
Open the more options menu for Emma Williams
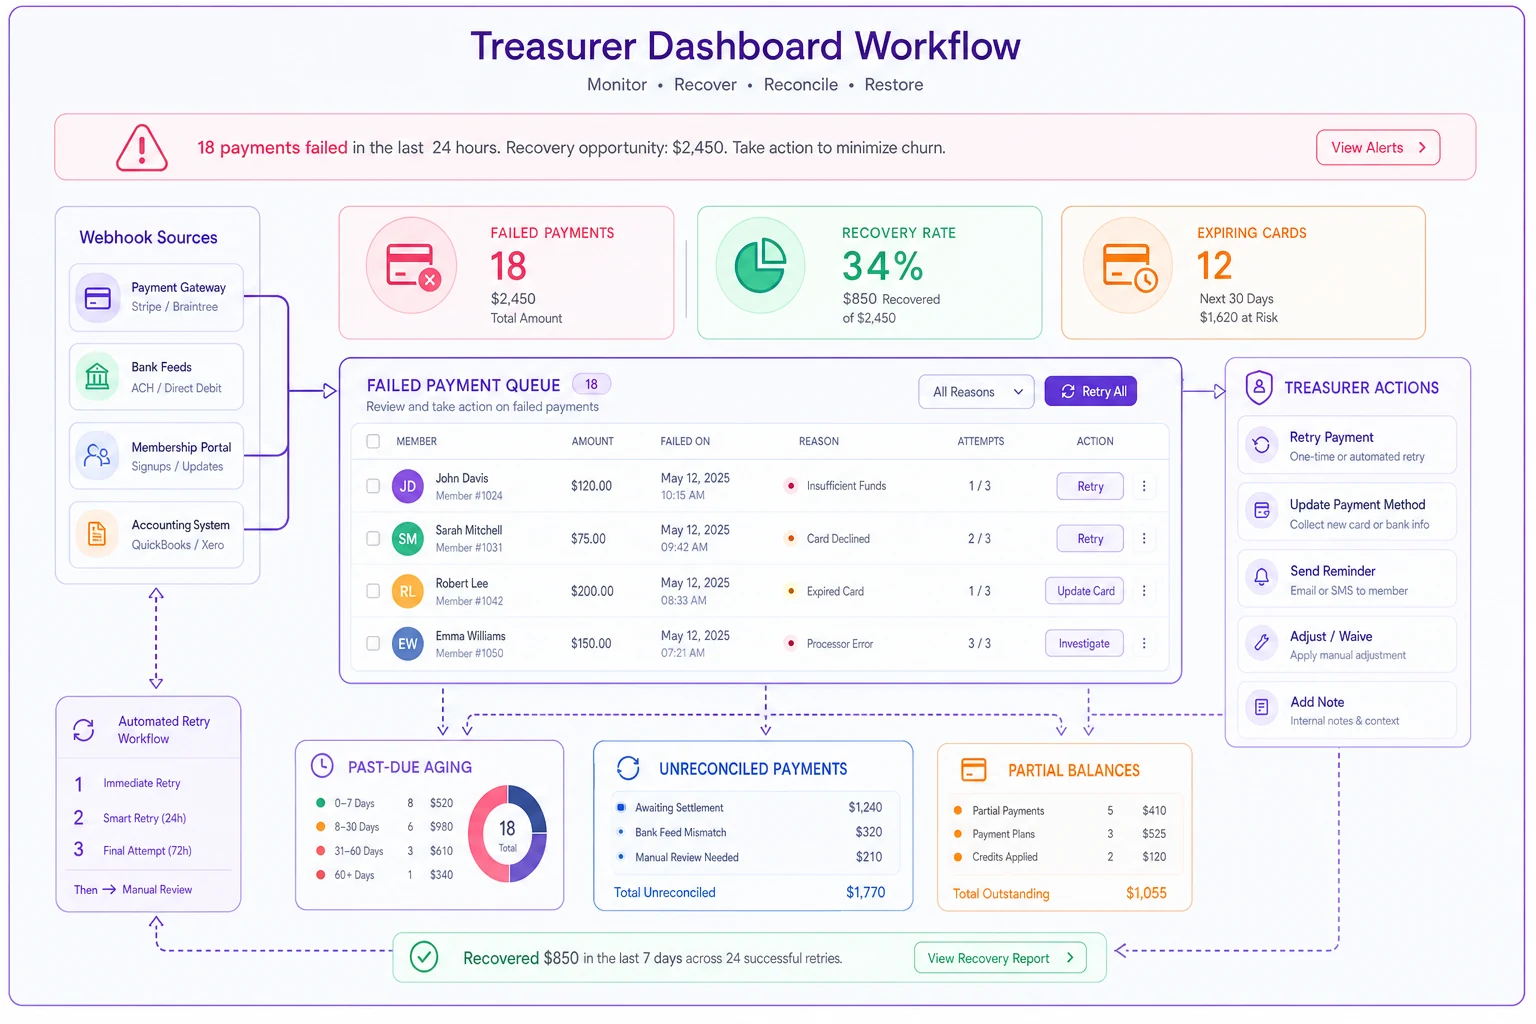point(1144,644)
